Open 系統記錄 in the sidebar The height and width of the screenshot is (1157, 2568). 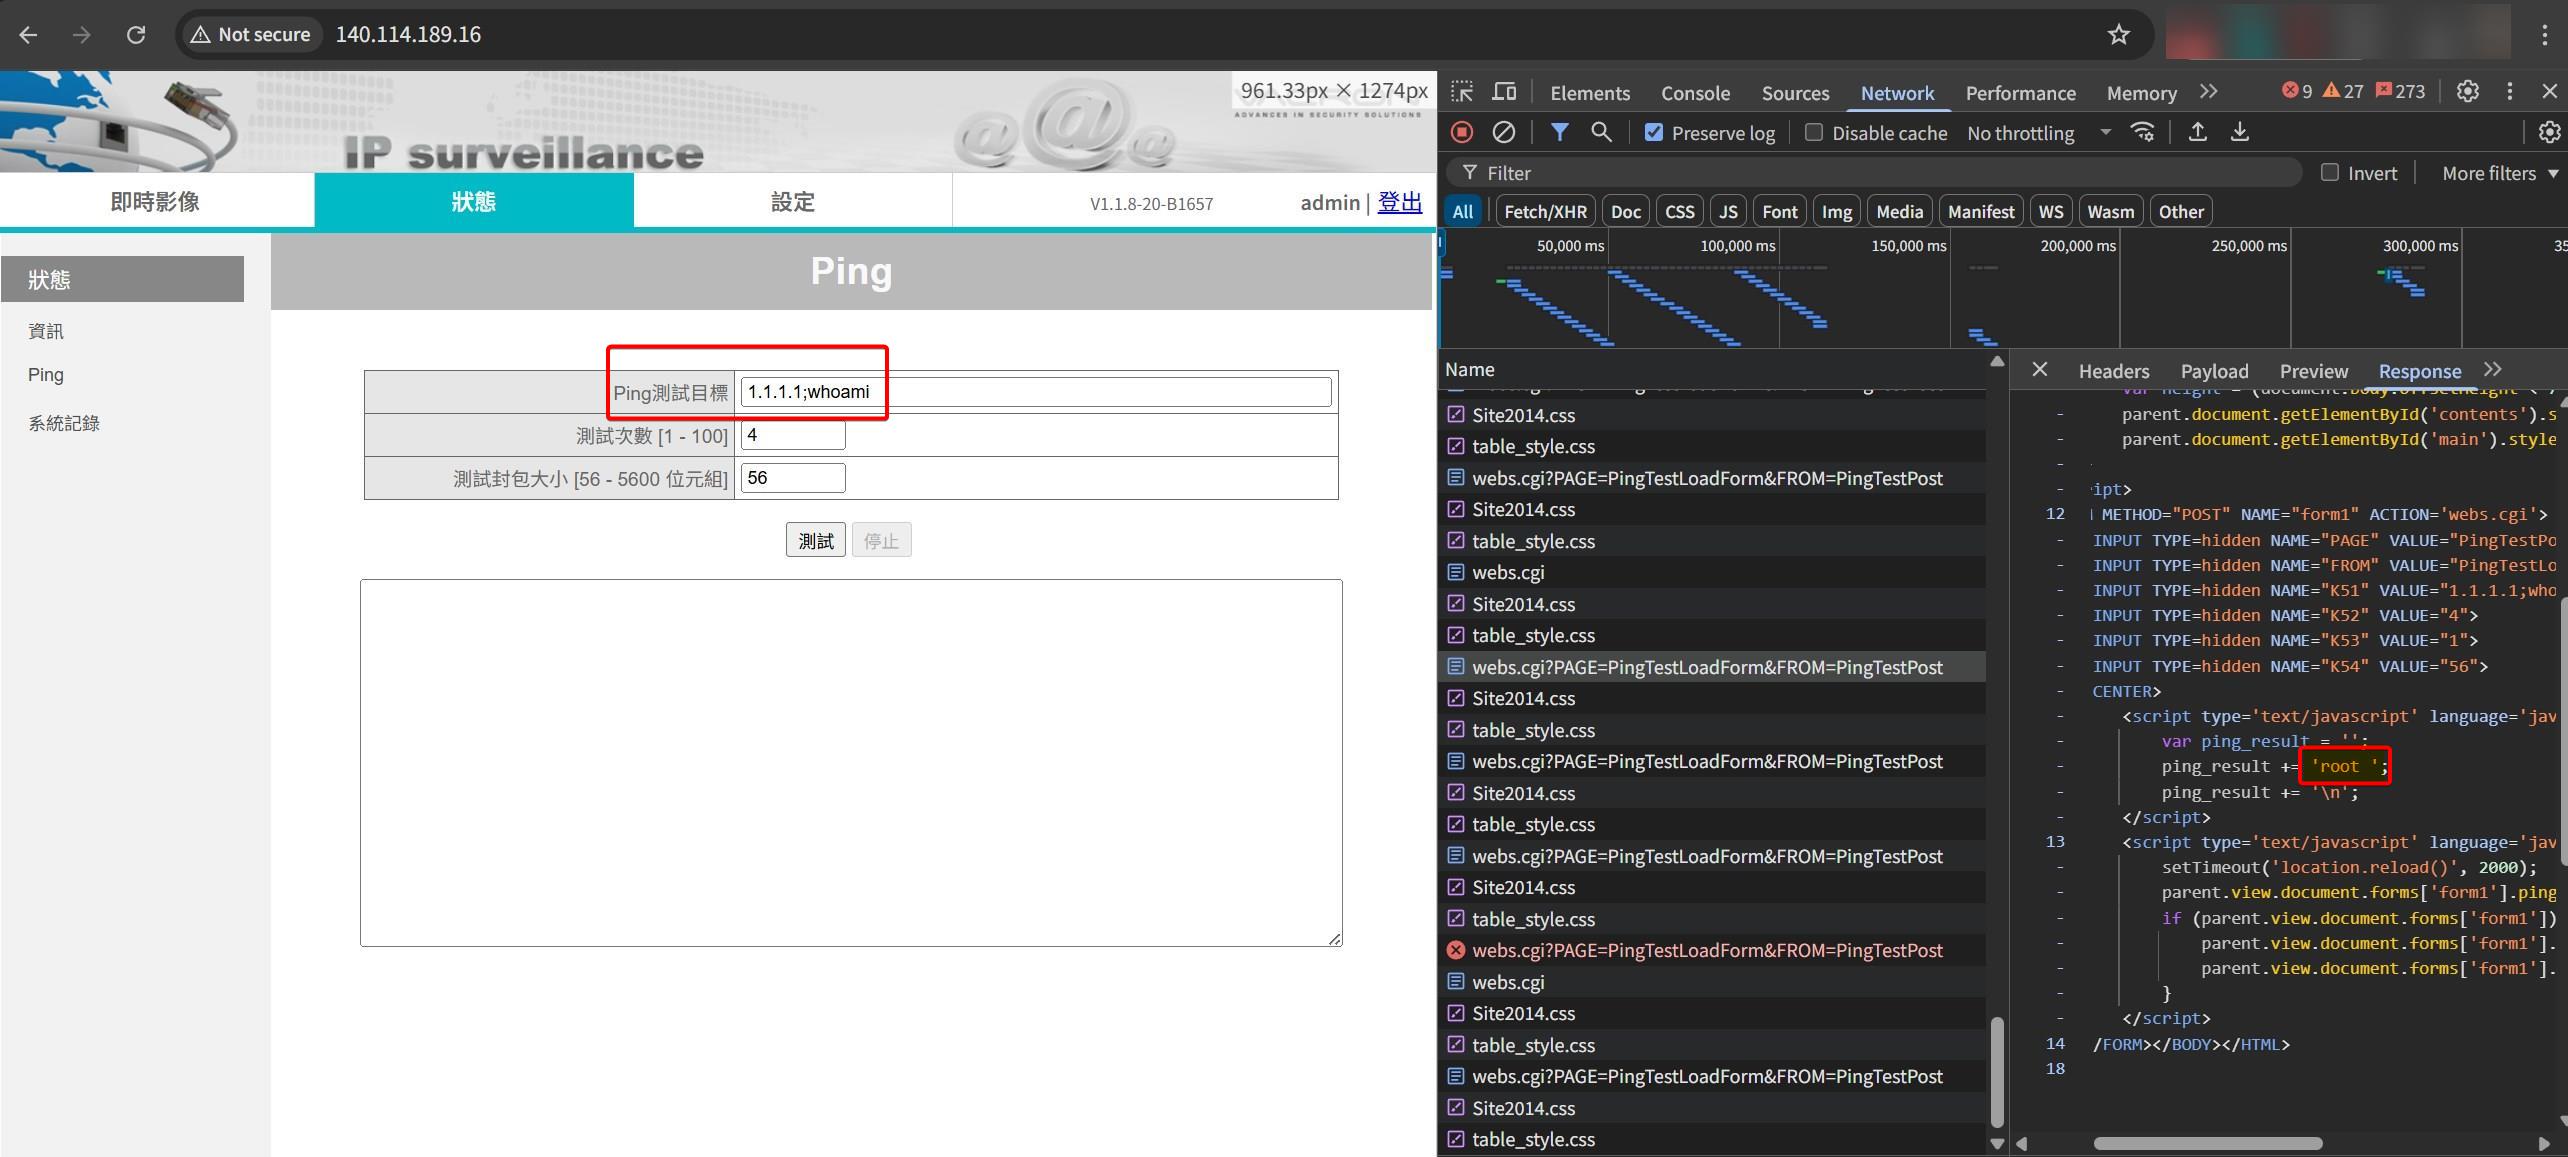coord(64,423)
